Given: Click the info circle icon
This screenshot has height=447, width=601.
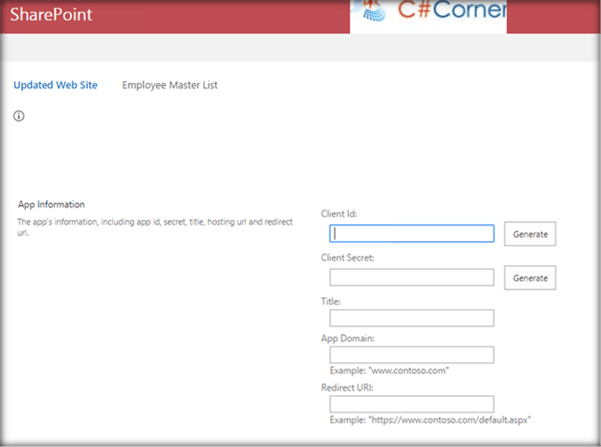Looking at the screenshot, I should [19, 116].
